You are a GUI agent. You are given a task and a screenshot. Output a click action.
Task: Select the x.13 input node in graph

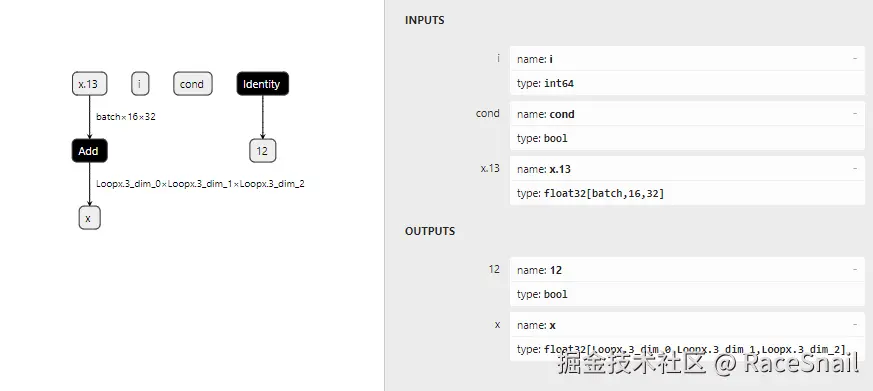coord(89,84)
